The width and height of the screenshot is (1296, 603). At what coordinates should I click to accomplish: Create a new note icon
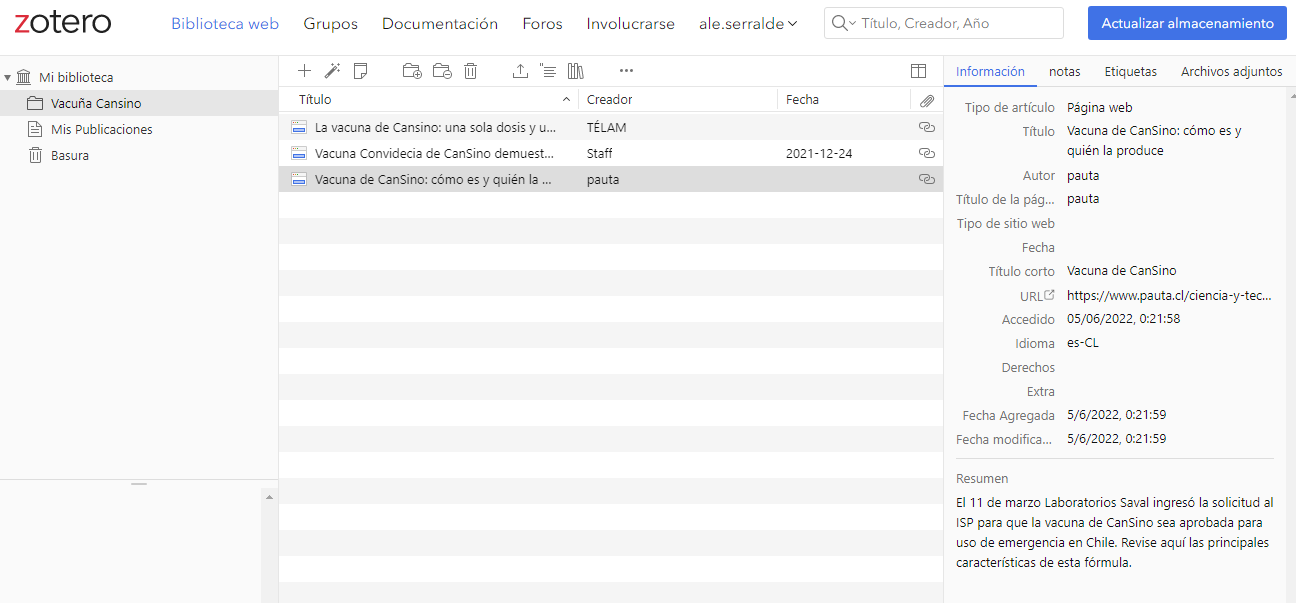361,71
